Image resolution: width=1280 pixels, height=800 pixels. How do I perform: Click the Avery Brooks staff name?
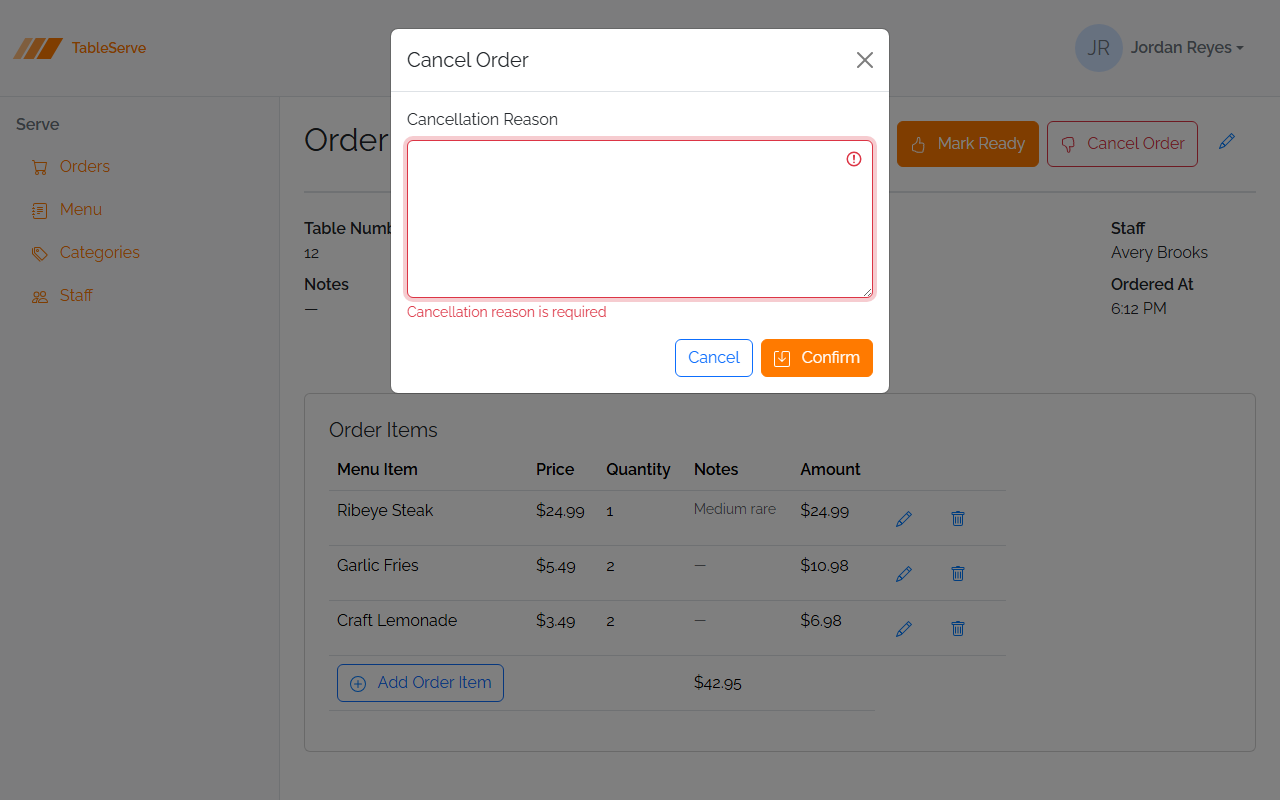[x=1159, y=253]
